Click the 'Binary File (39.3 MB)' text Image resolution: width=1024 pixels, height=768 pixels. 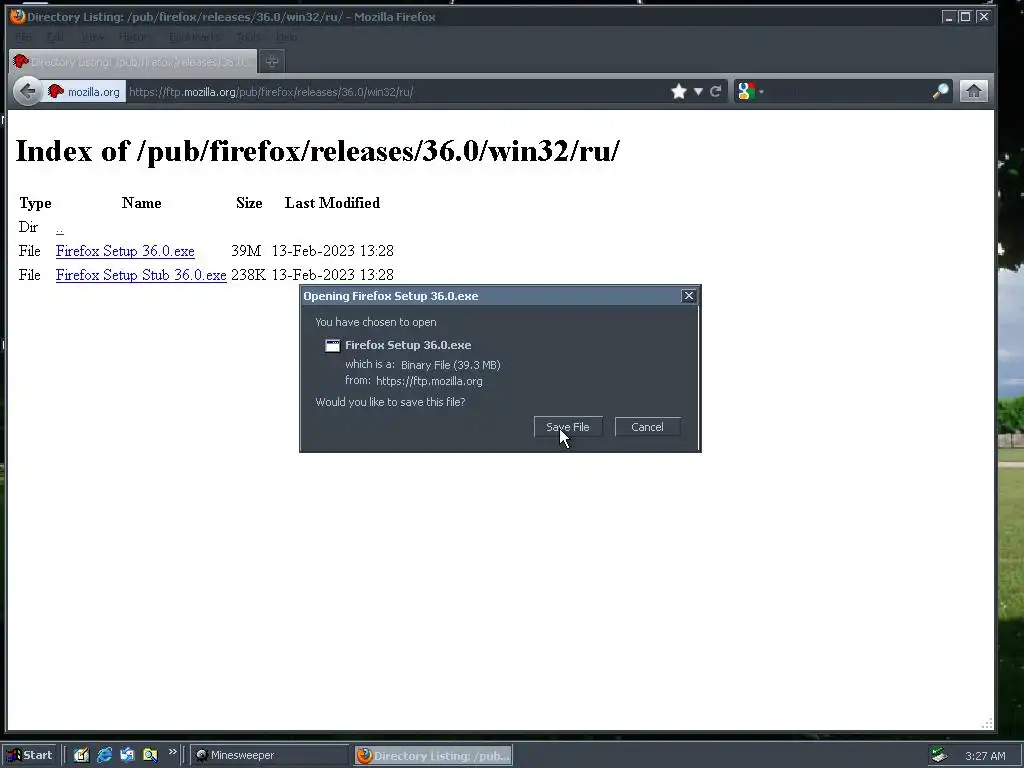[451, 365]
